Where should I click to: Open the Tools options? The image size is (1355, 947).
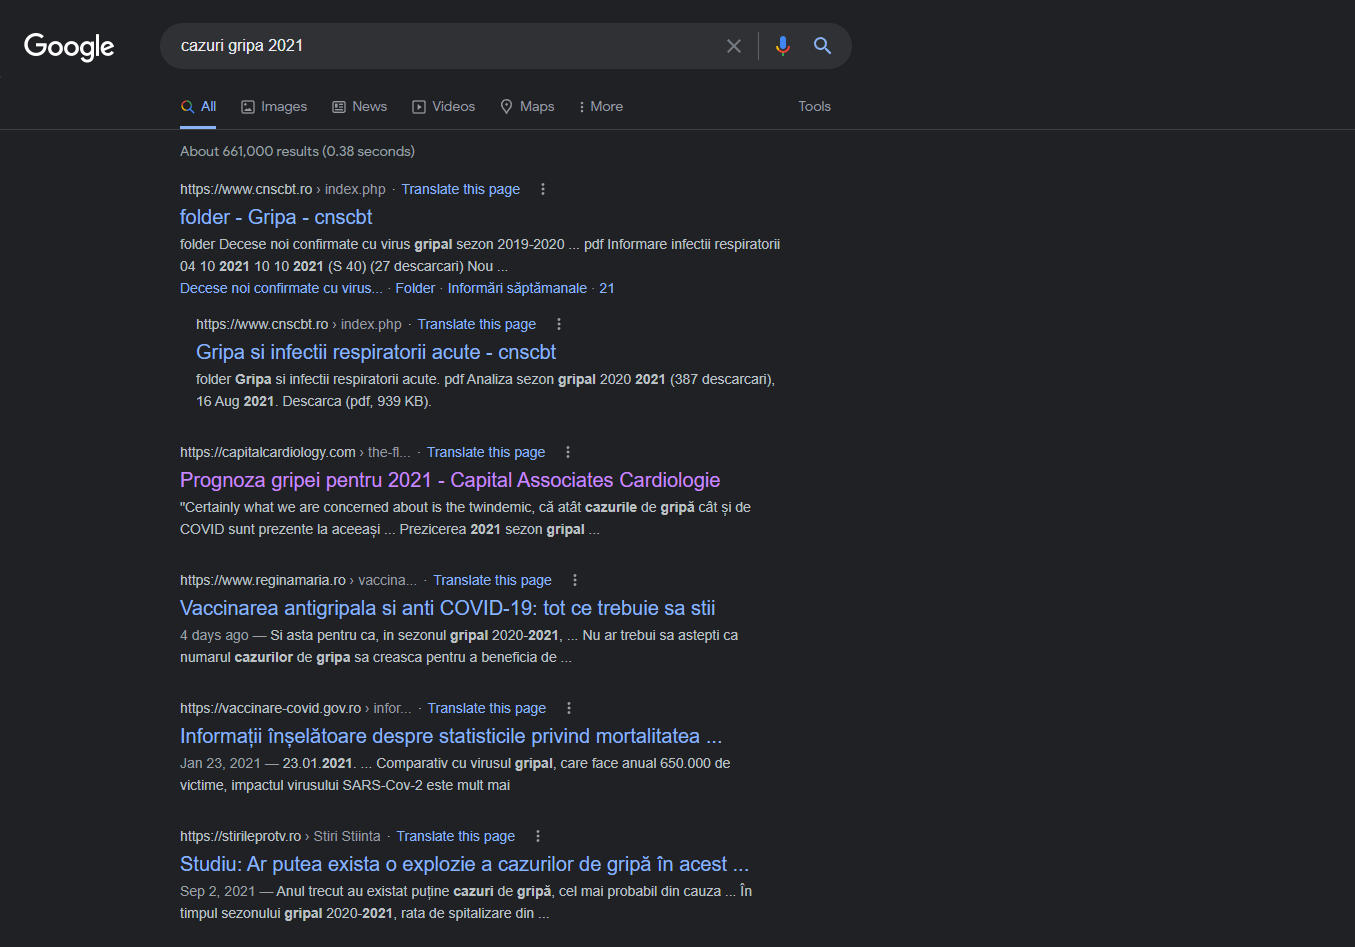pos(814,106)
